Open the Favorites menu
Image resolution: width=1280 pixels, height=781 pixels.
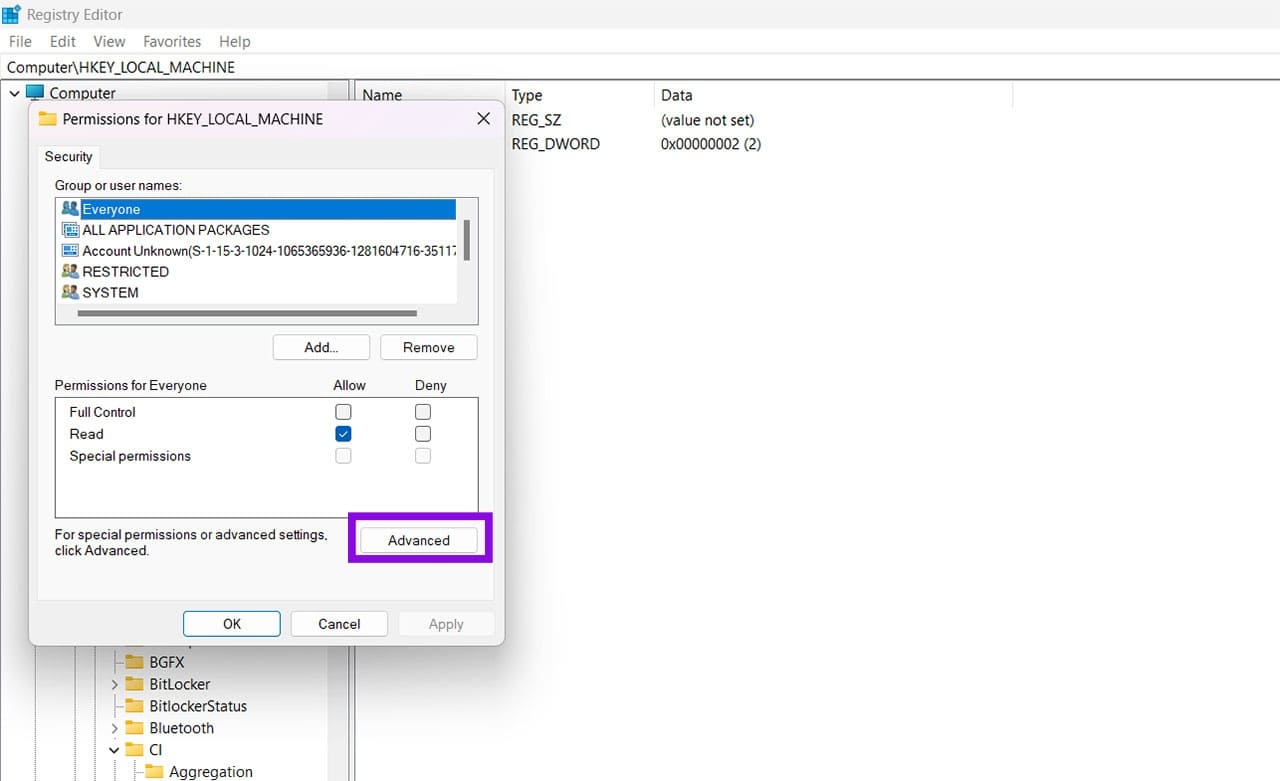(x=172, y=41)
